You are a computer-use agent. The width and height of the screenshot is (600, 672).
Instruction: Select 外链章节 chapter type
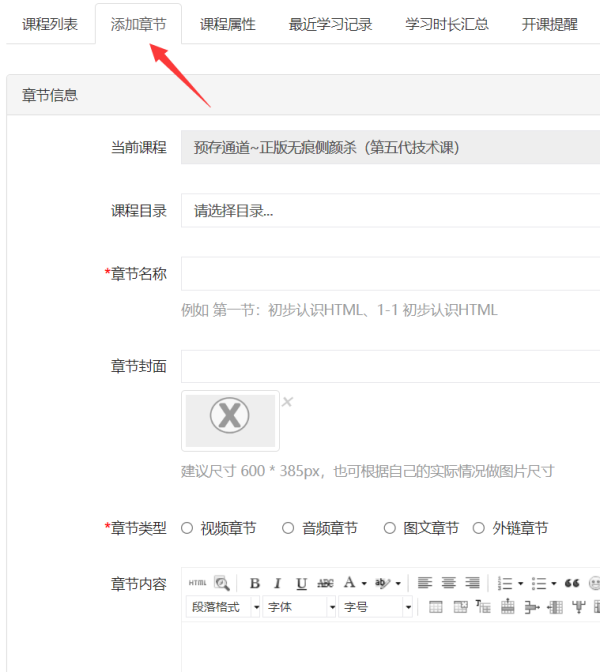[479, 528]
